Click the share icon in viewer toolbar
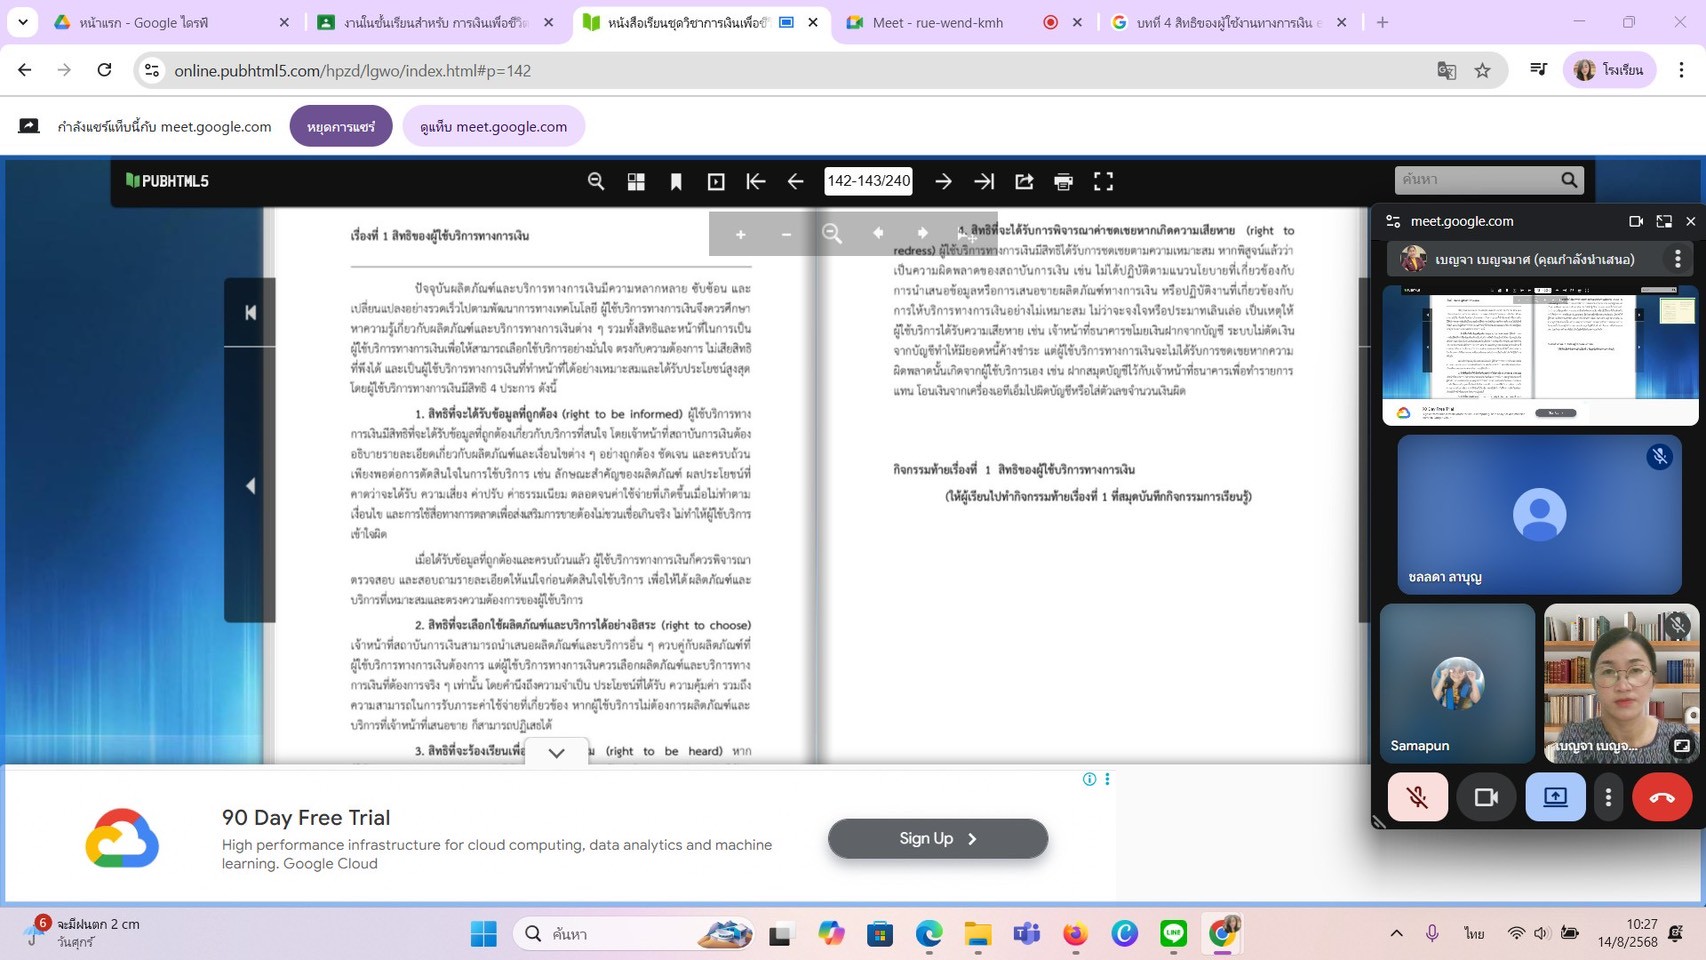The width and height of the screenshot is (1706, 960). coord(1024,181)
